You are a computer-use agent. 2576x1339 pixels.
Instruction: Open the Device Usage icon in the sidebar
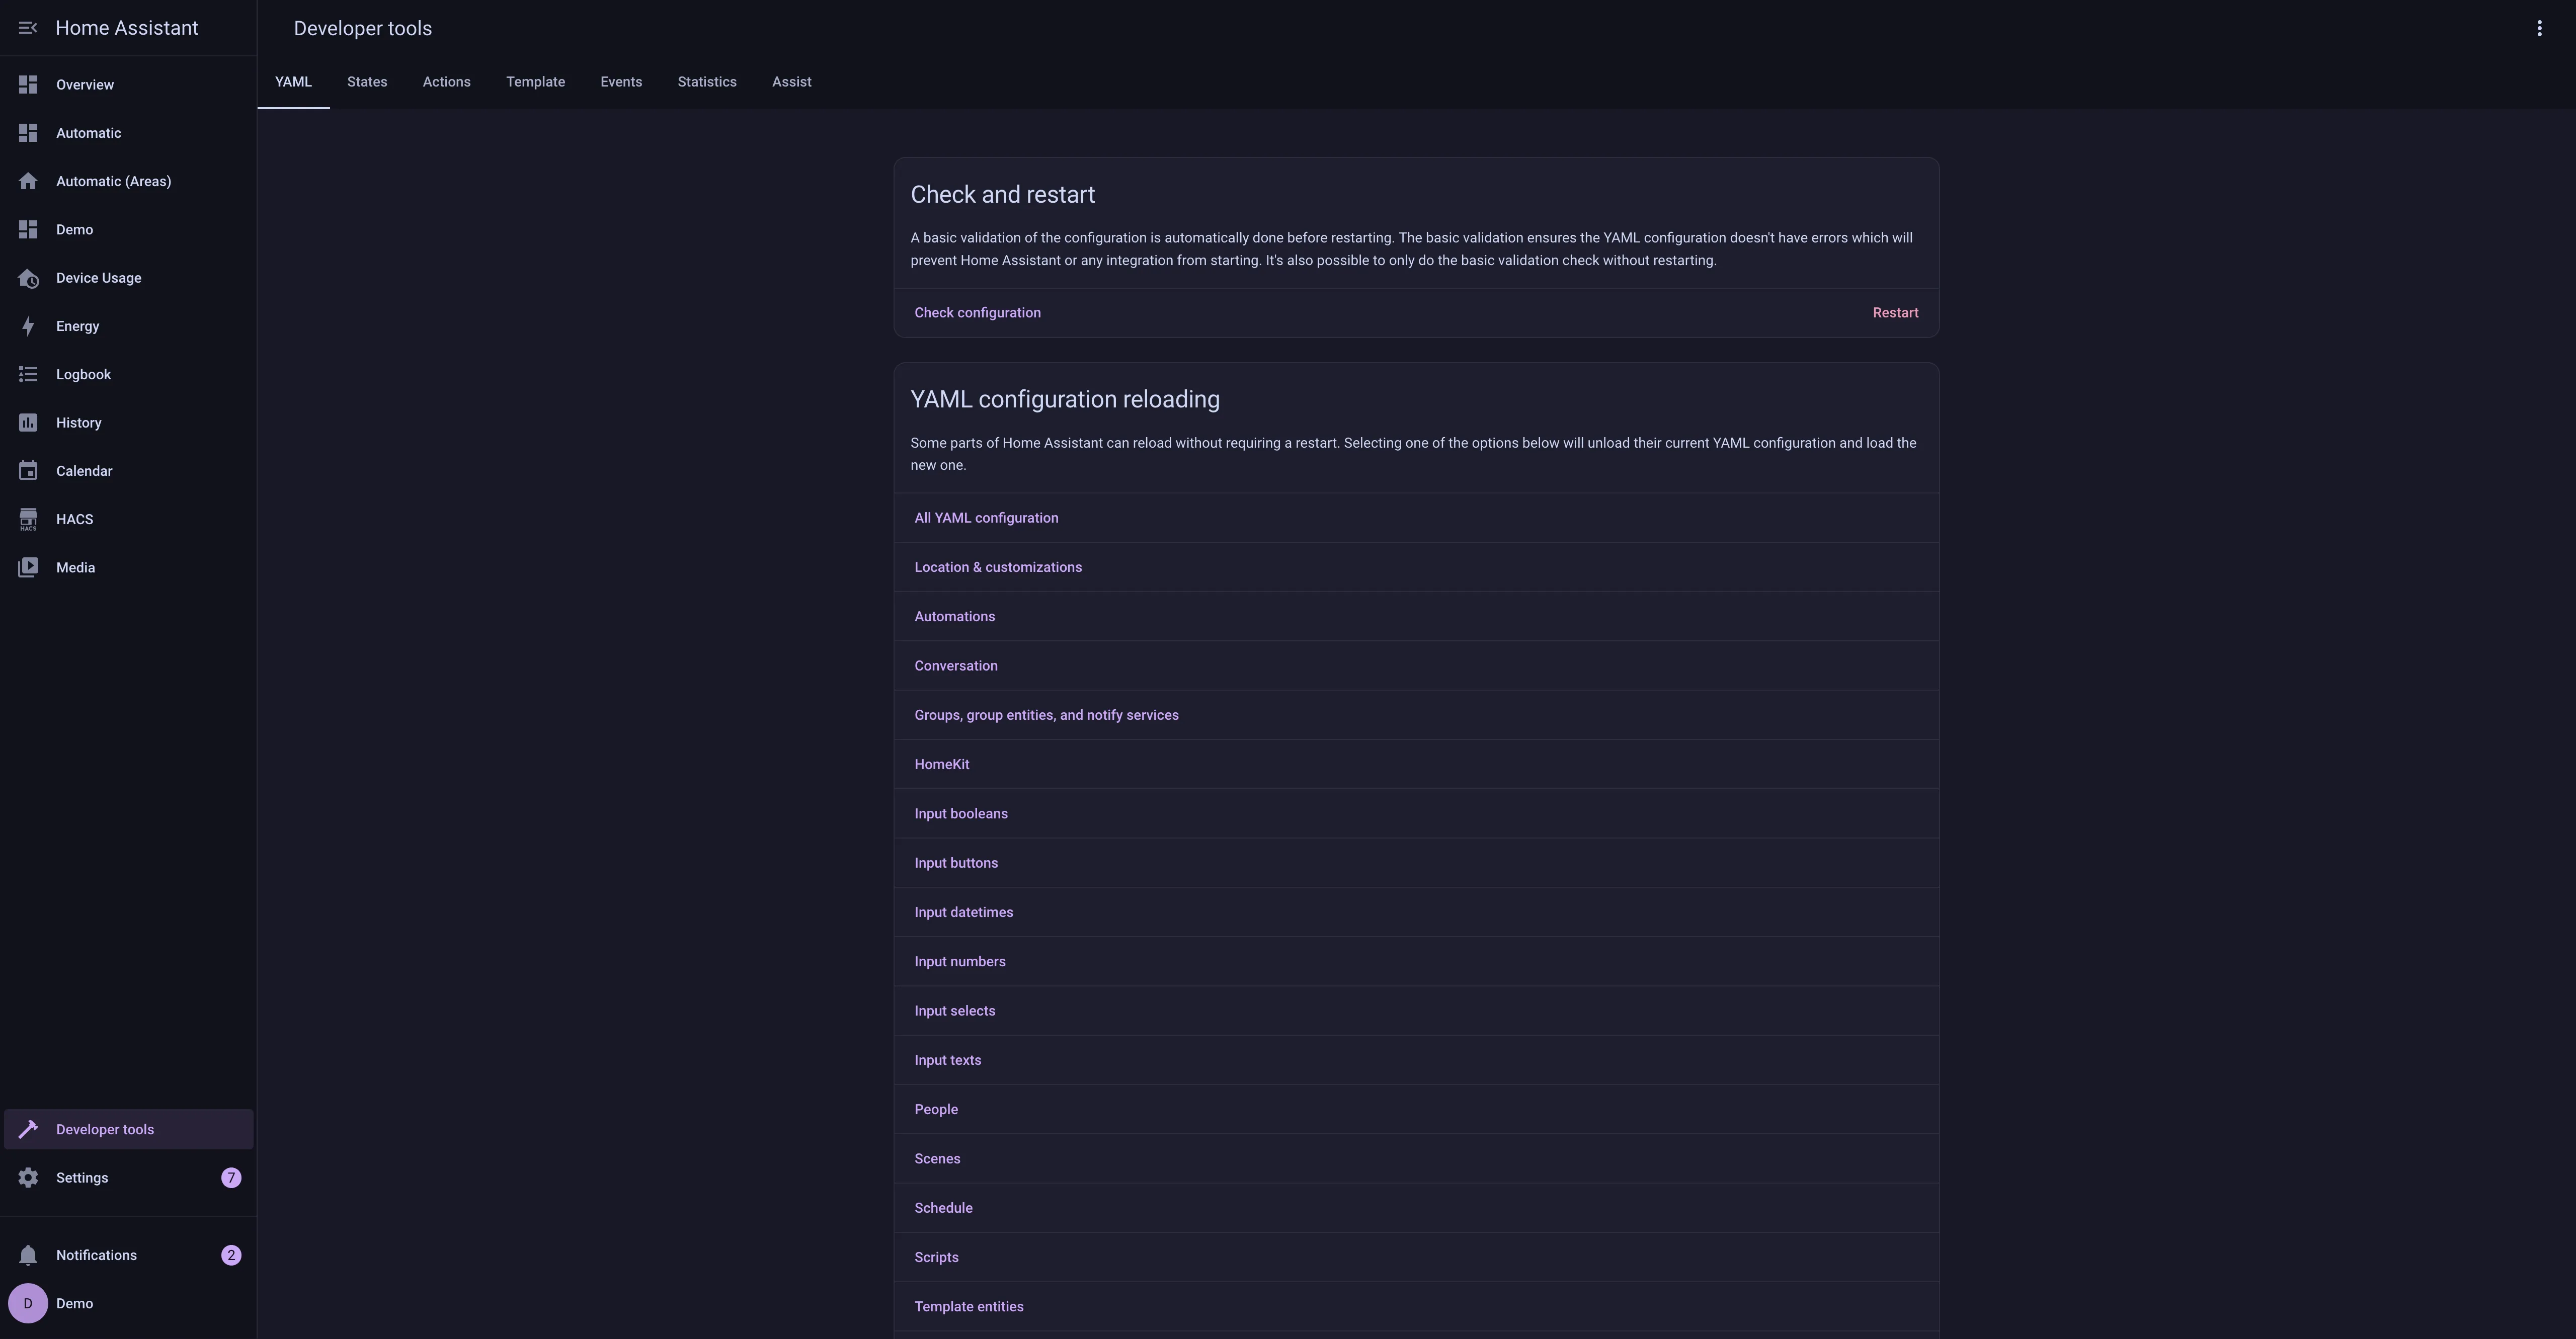pos(28,278)
